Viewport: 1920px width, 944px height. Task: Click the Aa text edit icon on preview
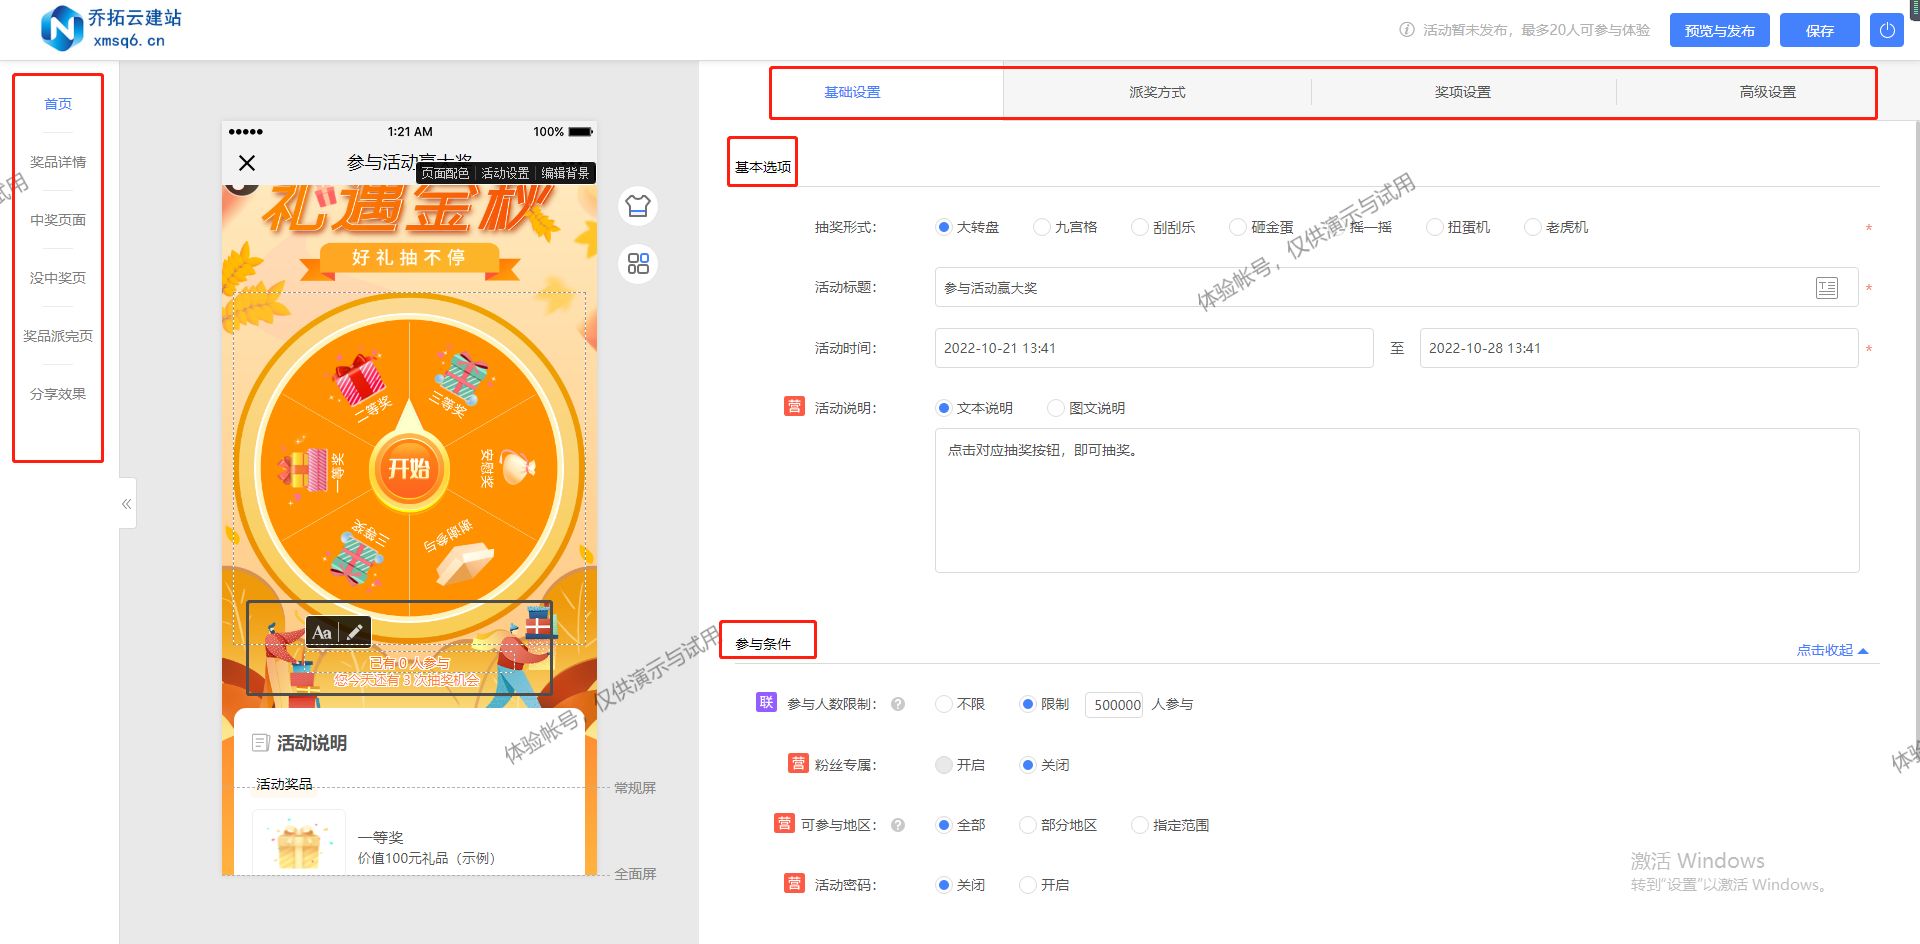(322, 632)
